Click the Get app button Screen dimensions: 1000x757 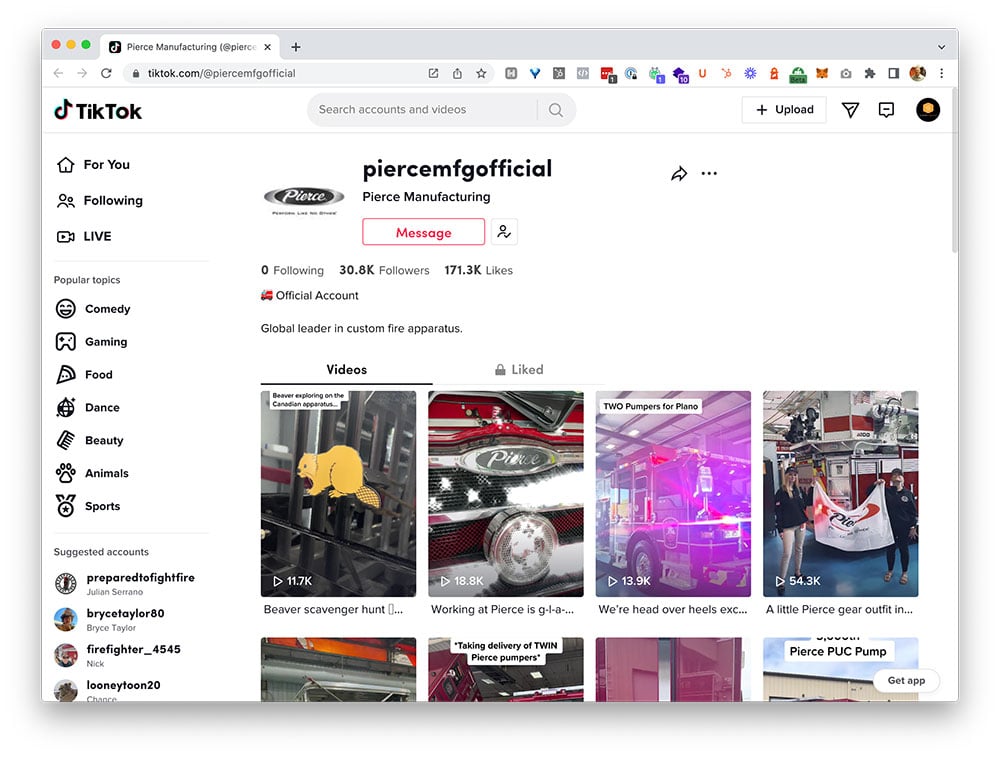point(906,680)
